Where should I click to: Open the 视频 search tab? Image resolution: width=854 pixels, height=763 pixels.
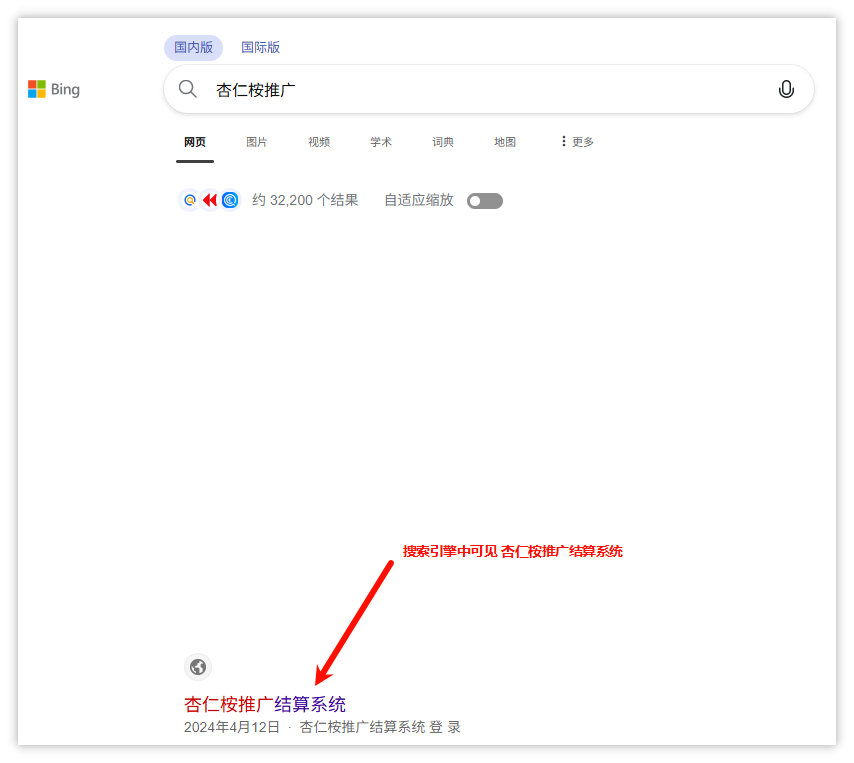click(319, 142)
